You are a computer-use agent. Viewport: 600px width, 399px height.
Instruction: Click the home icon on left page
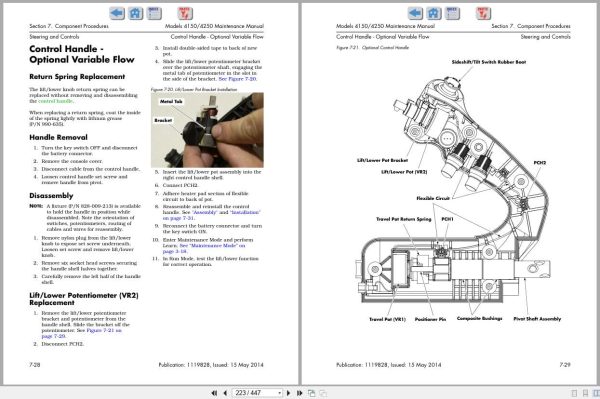pos(135,13)
